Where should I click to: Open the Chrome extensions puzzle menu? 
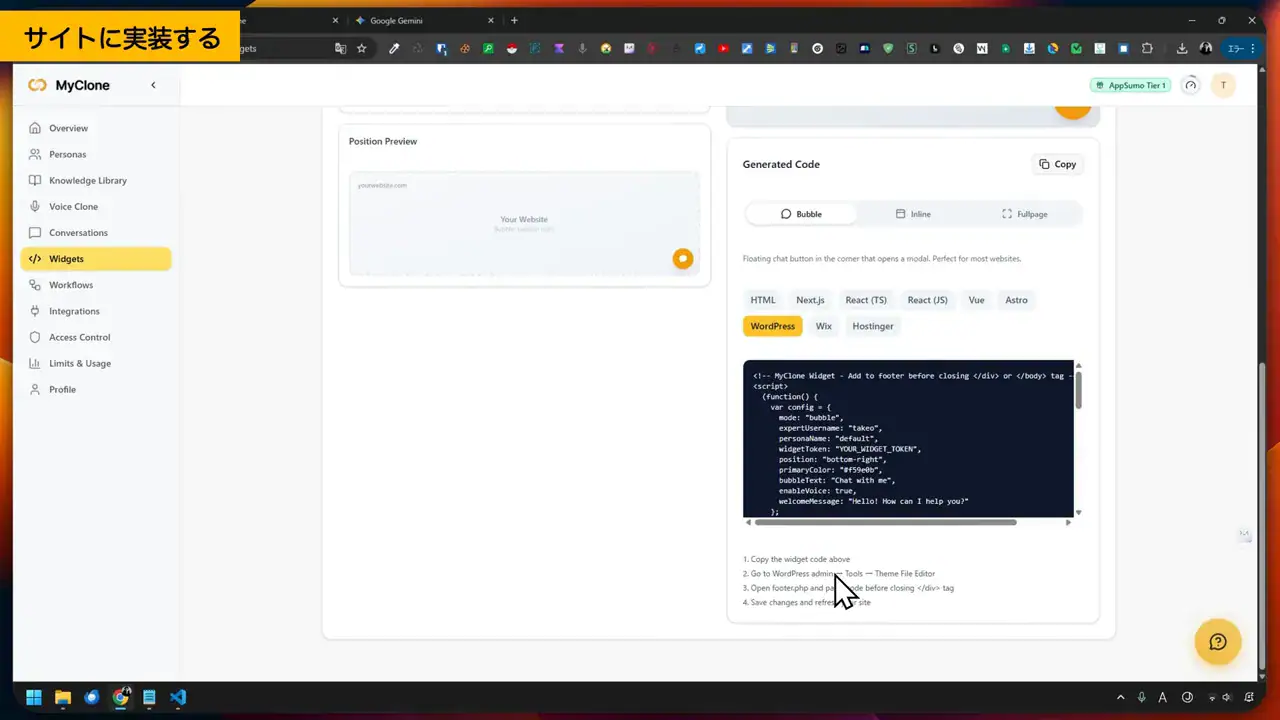tap(1147, 48)
